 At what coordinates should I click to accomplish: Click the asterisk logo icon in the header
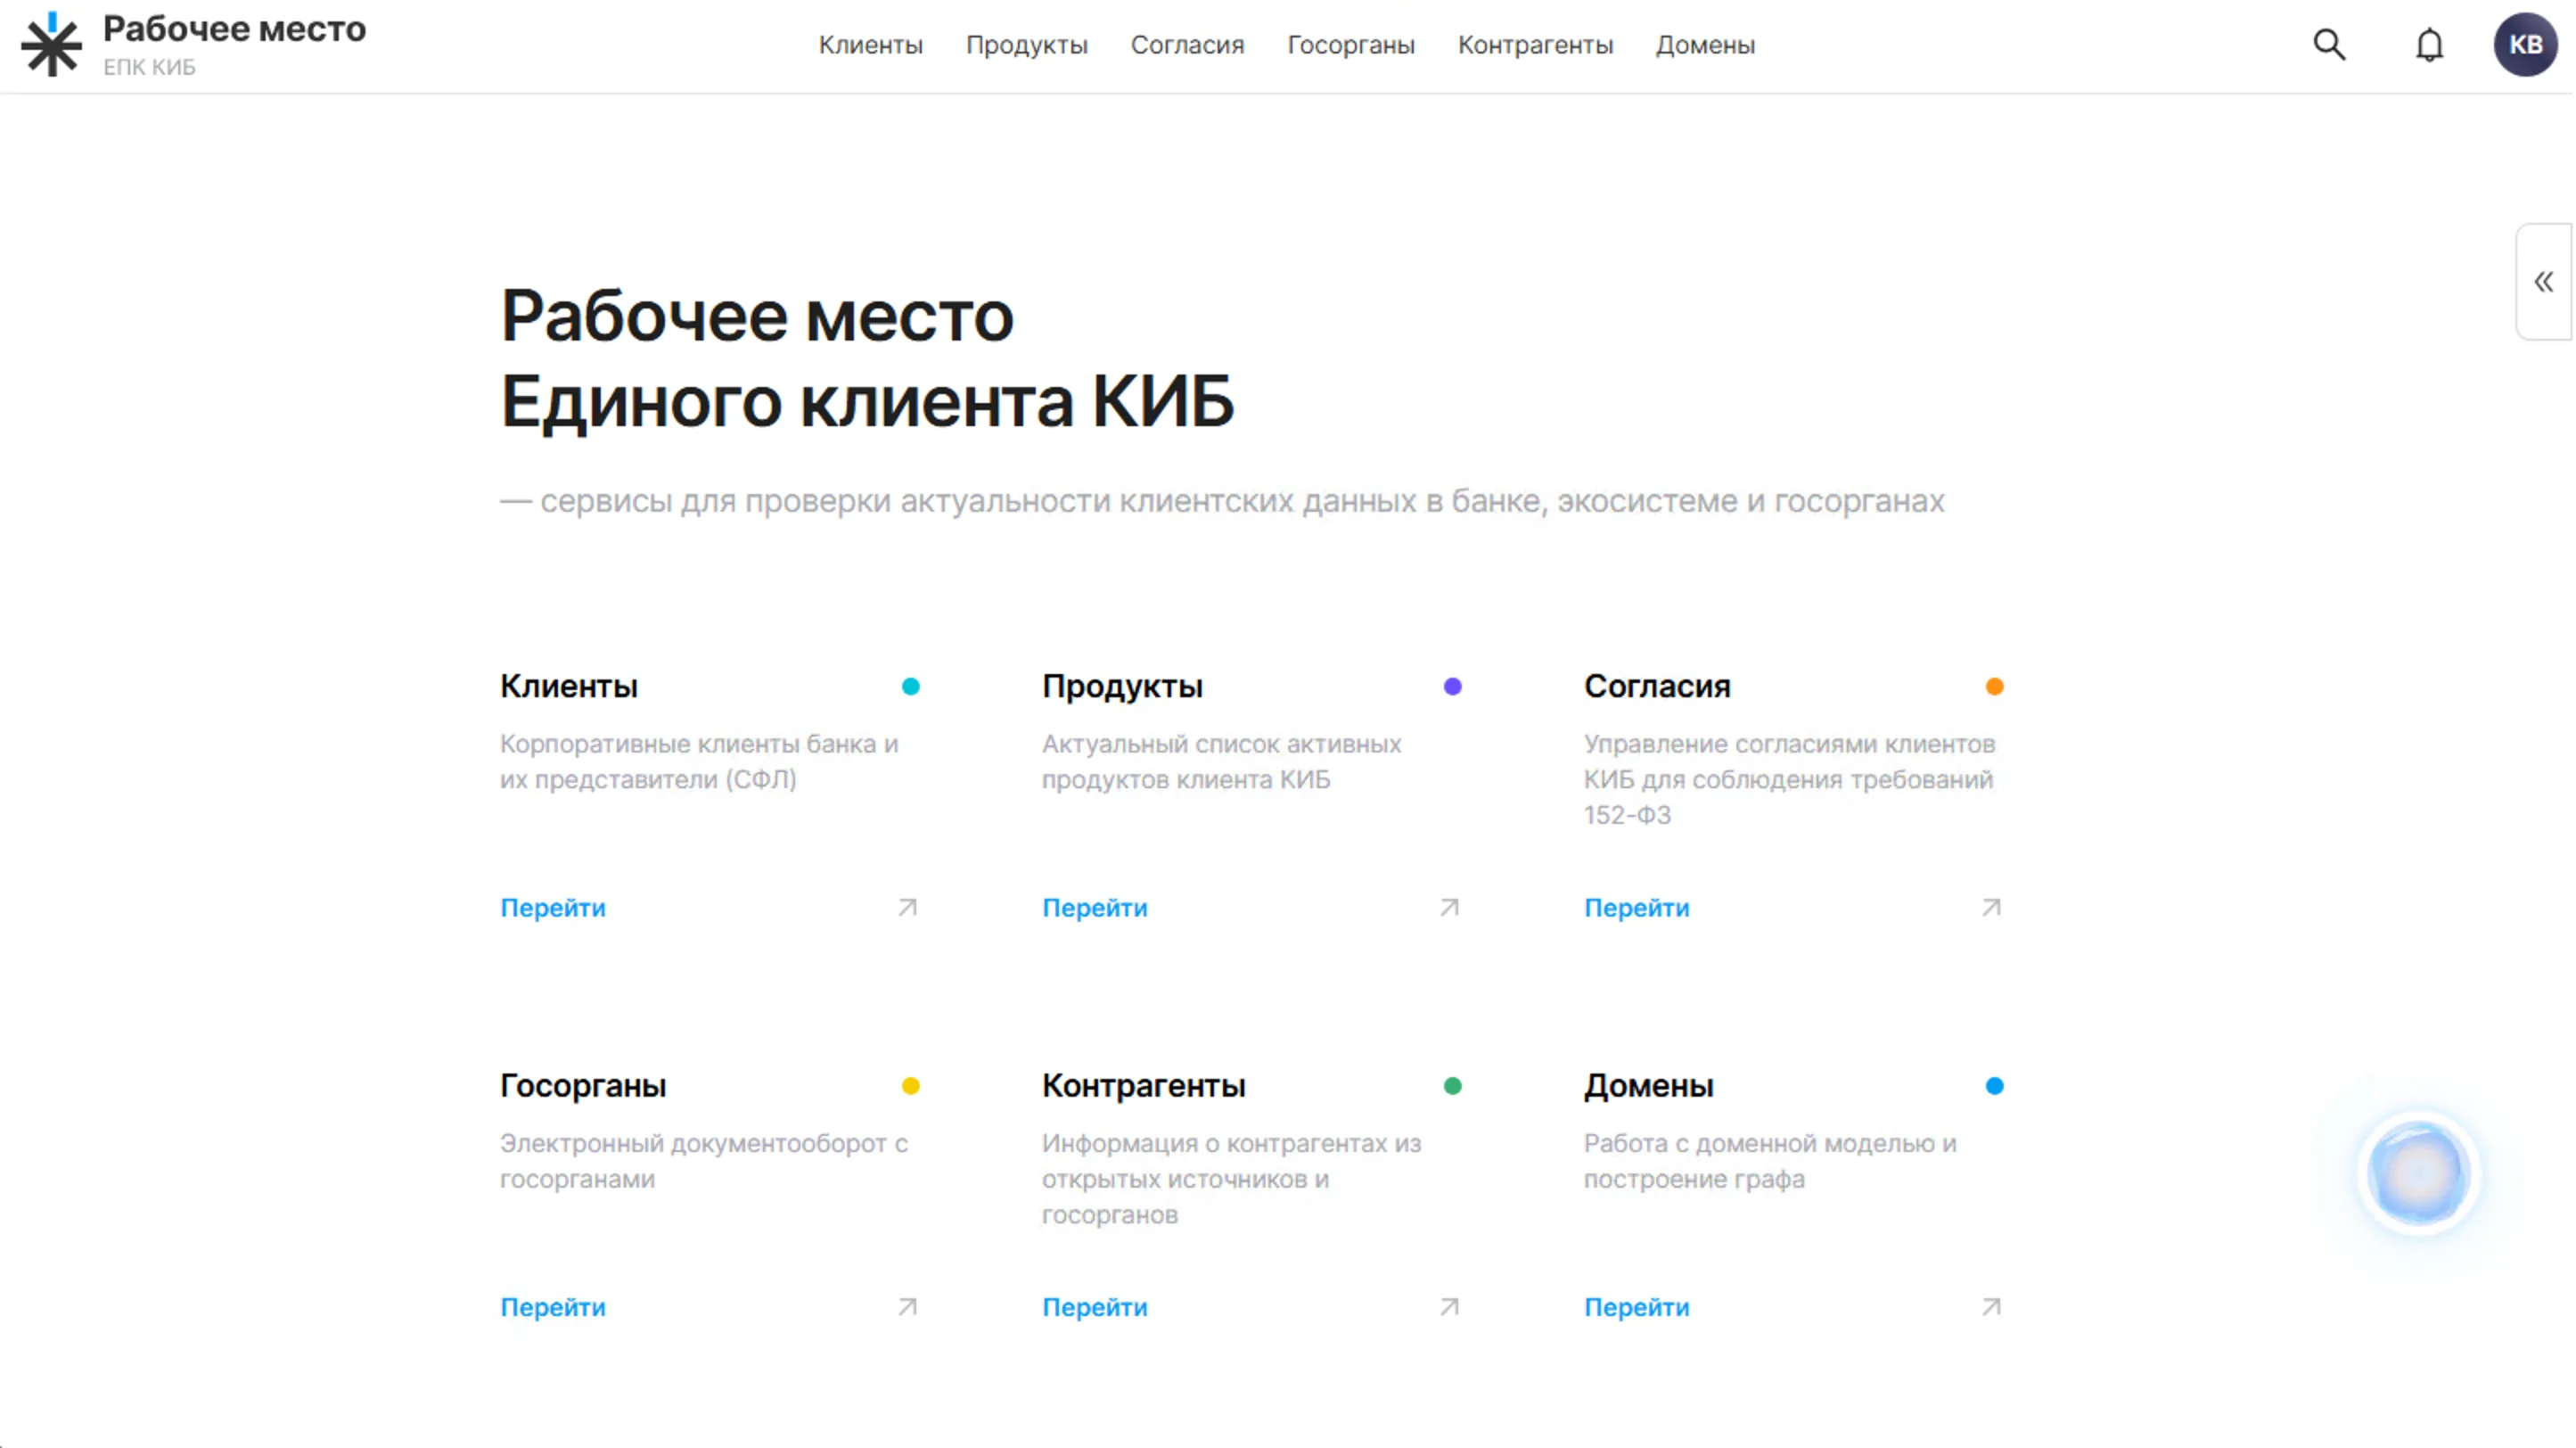click(x=51, y=44)
